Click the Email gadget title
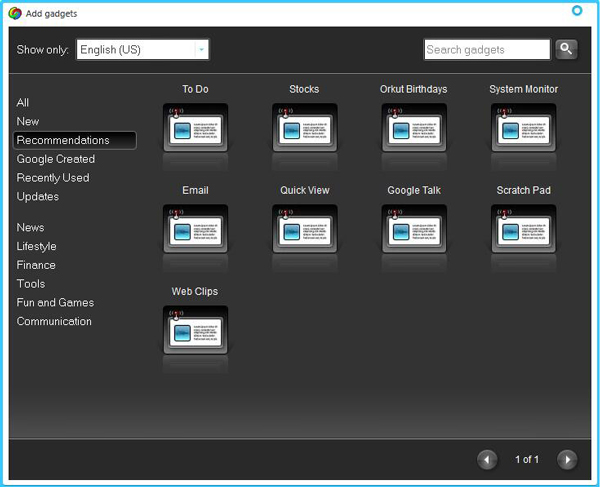This screenshot has width=600, height=487. point(195,190)
